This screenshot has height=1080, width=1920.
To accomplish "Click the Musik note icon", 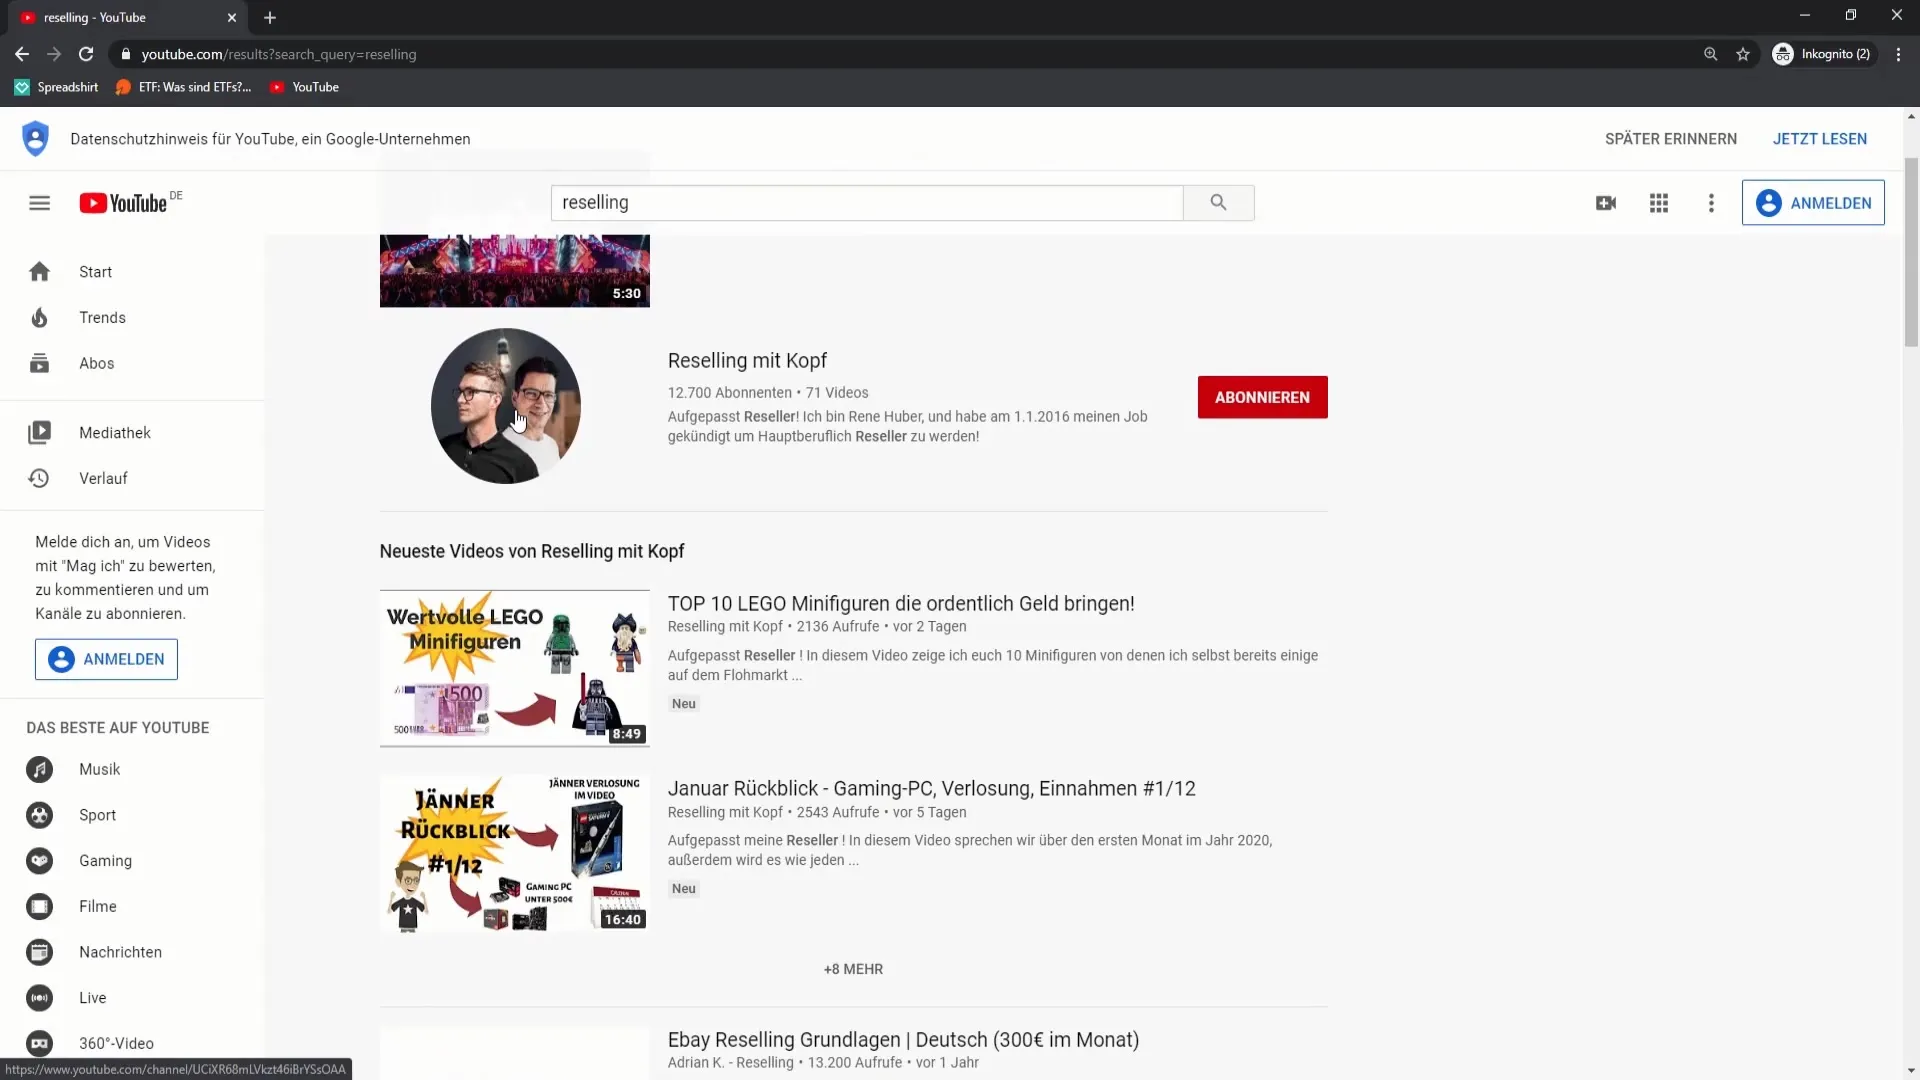I will (x=39, y=770).
